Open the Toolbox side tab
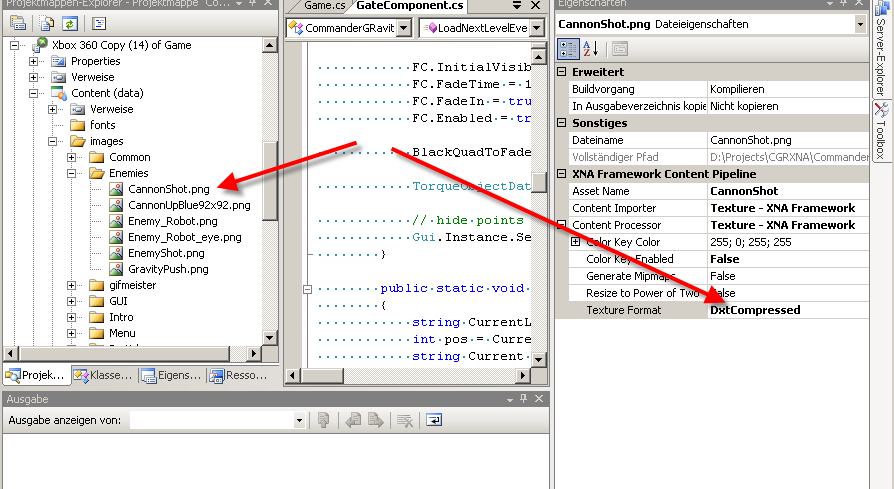The image size is (894, 489). 881,131
